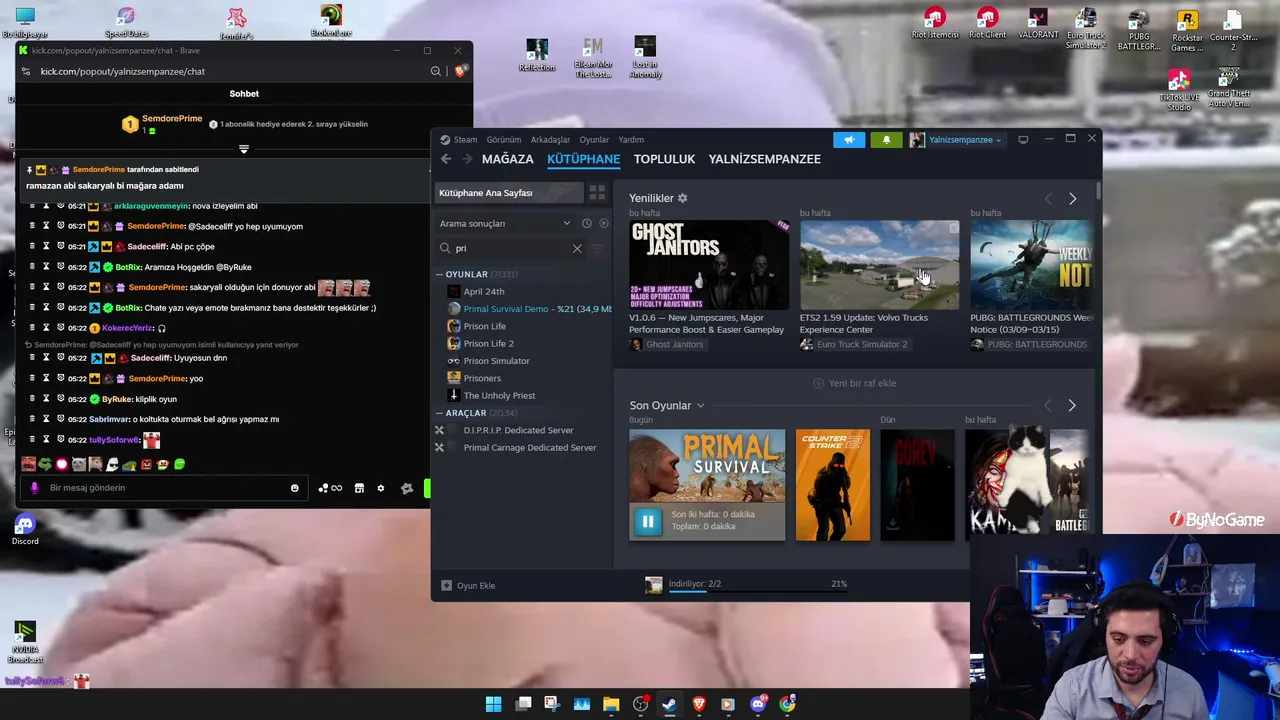Screen dimensions: 1280x720
Task: Open Yenilikler settings gear
Action: click(x=683, y=198)
